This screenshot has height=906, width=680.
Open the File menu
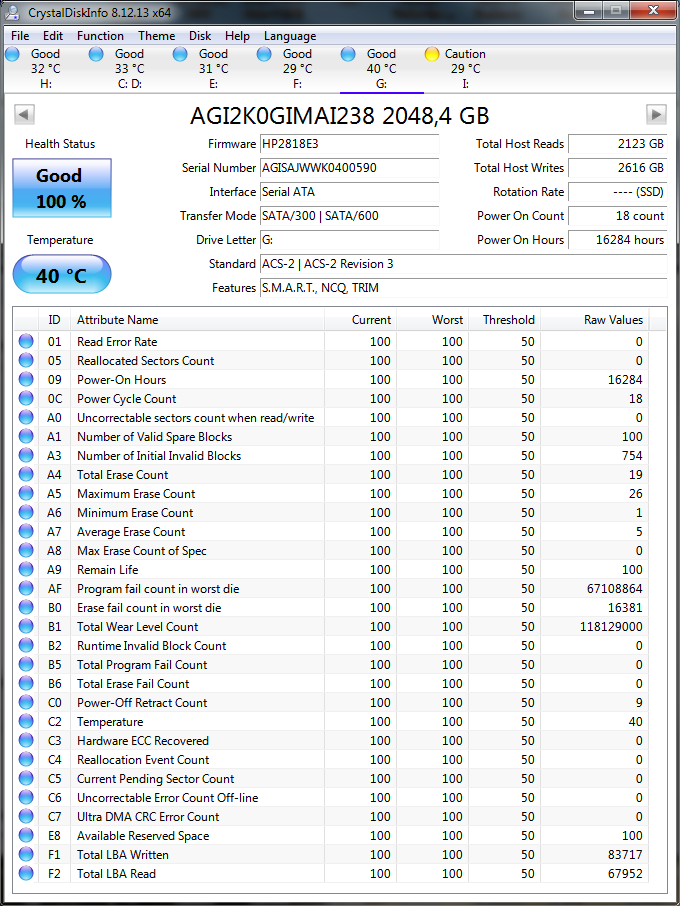click(20, 36)
